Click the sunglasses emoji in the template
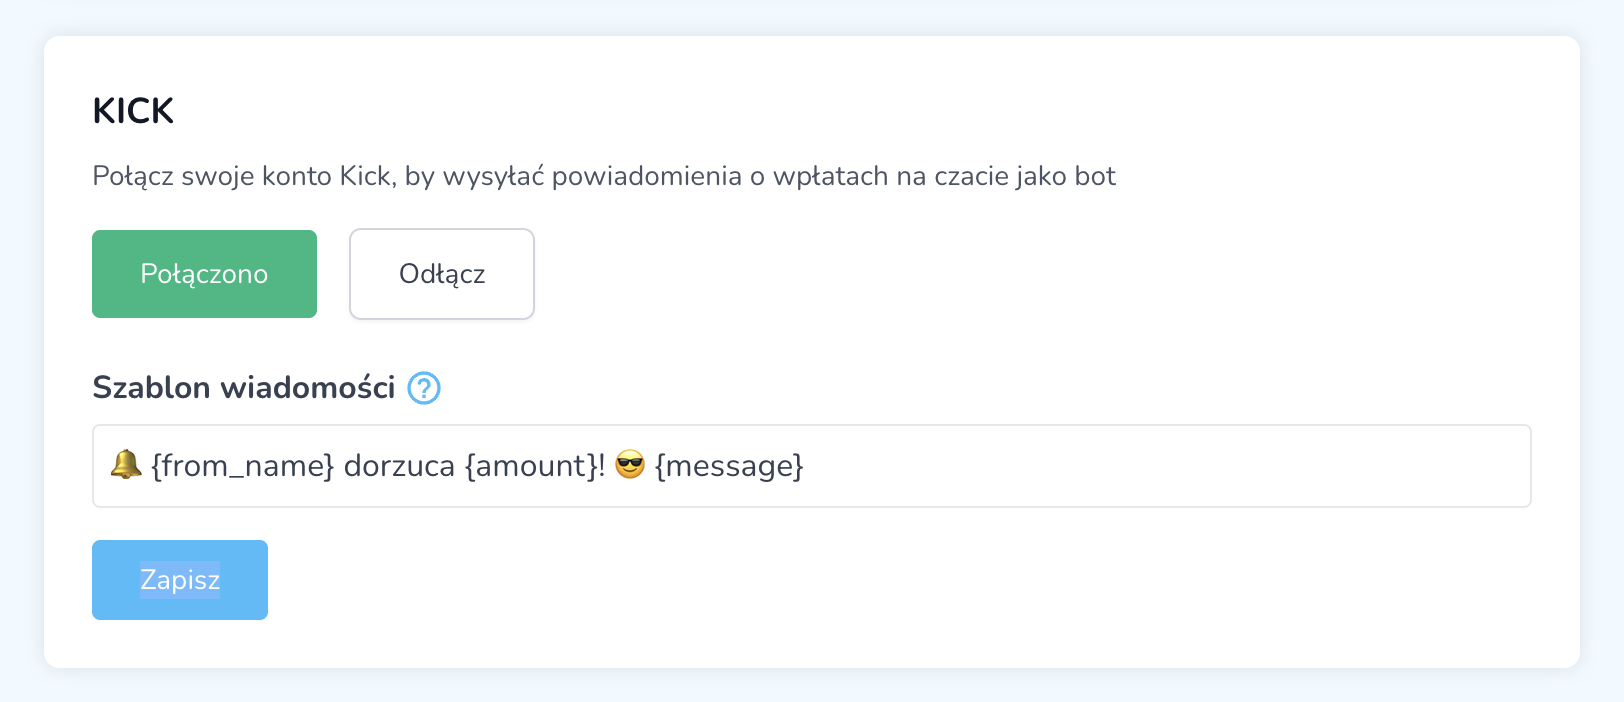The height and width of the screenshot is (702, 1624). click(630, 465)
